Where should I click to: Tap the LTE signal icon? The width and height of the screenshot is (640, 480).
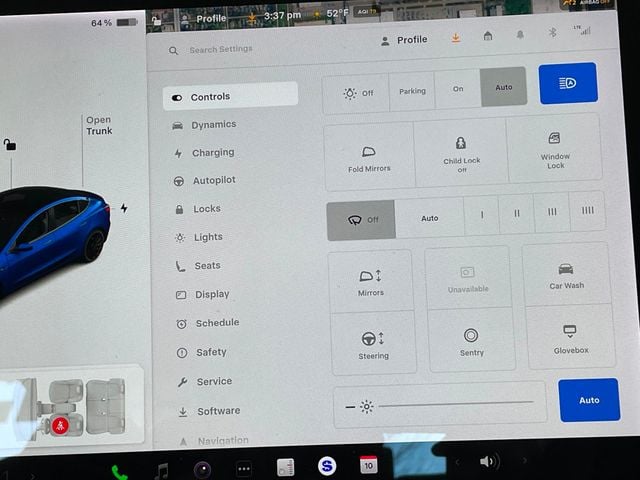pyautogui.click(x=582, y=30)
